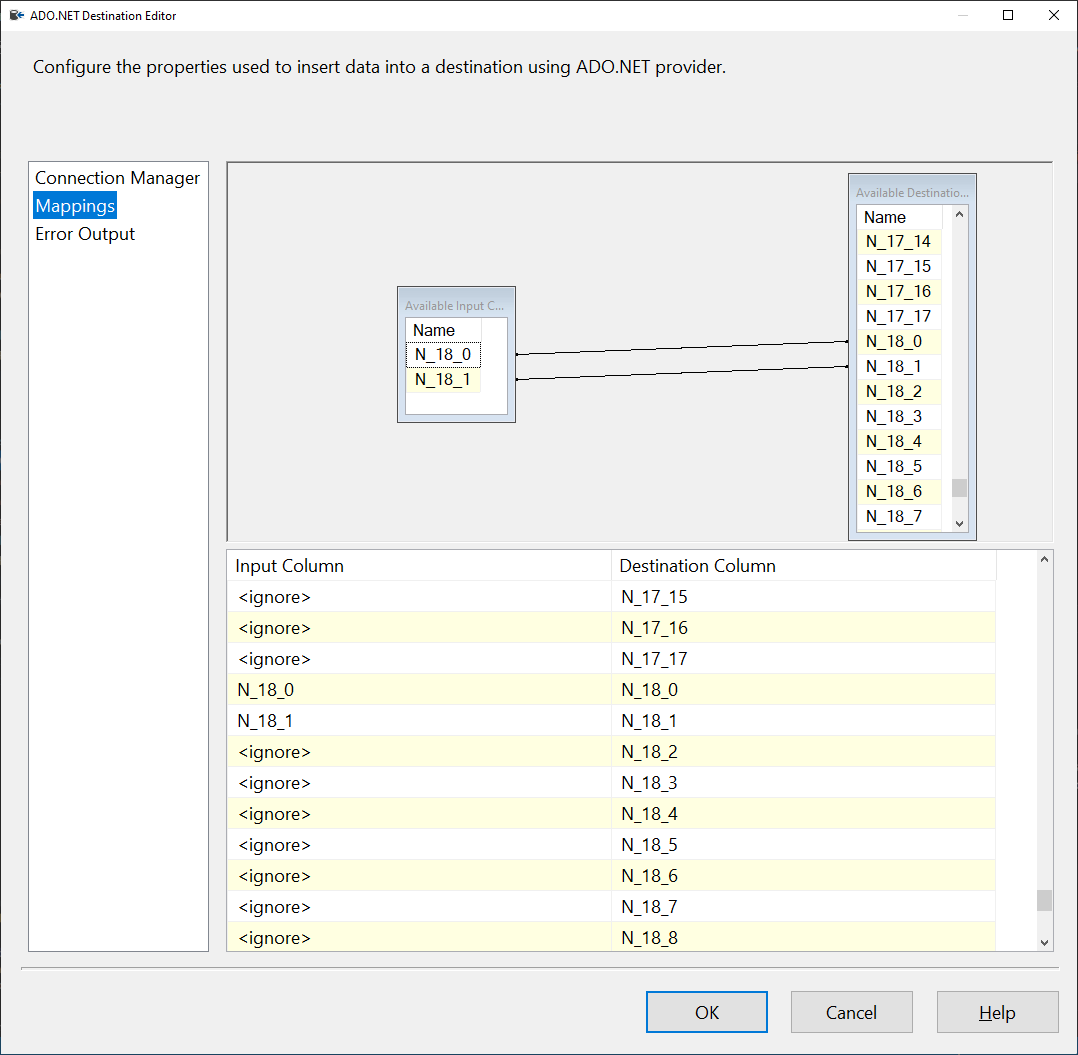Image resolution: width=1078 pixels, height=1055 pixels.
Task: Open input column dropdown for N_17_16 row
Action: coord(419,628)
